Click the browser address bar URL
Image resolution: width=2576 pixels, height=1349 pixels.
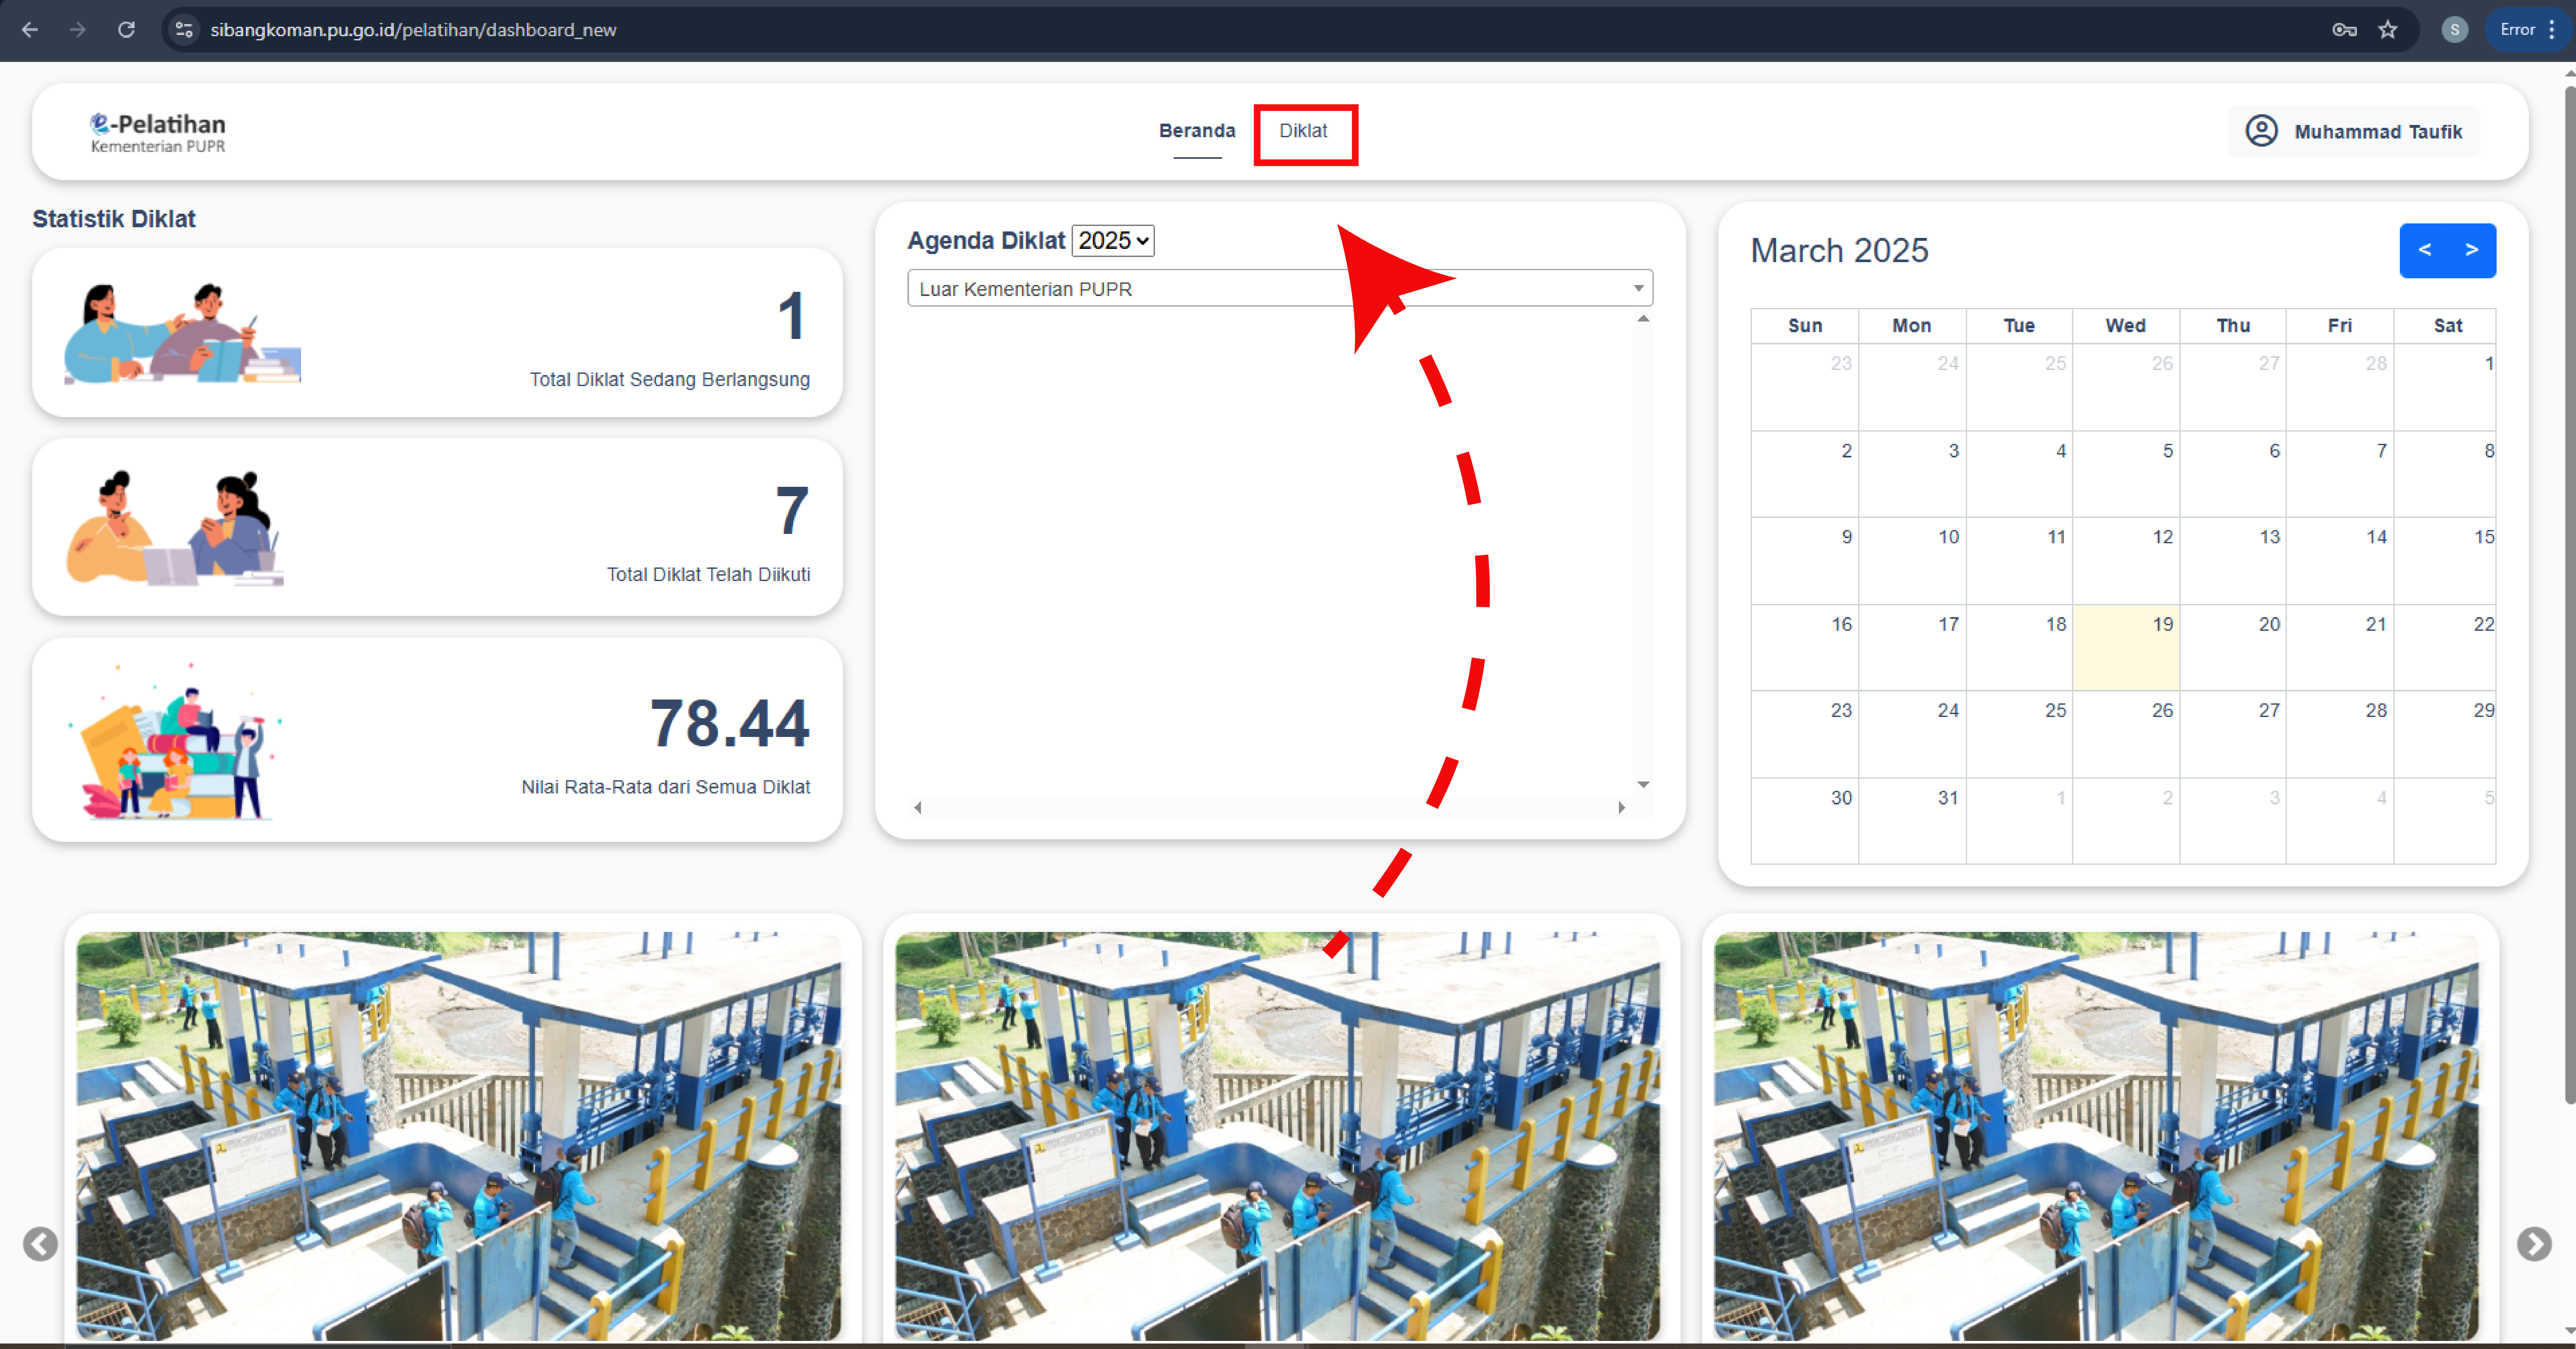point(413,30)
